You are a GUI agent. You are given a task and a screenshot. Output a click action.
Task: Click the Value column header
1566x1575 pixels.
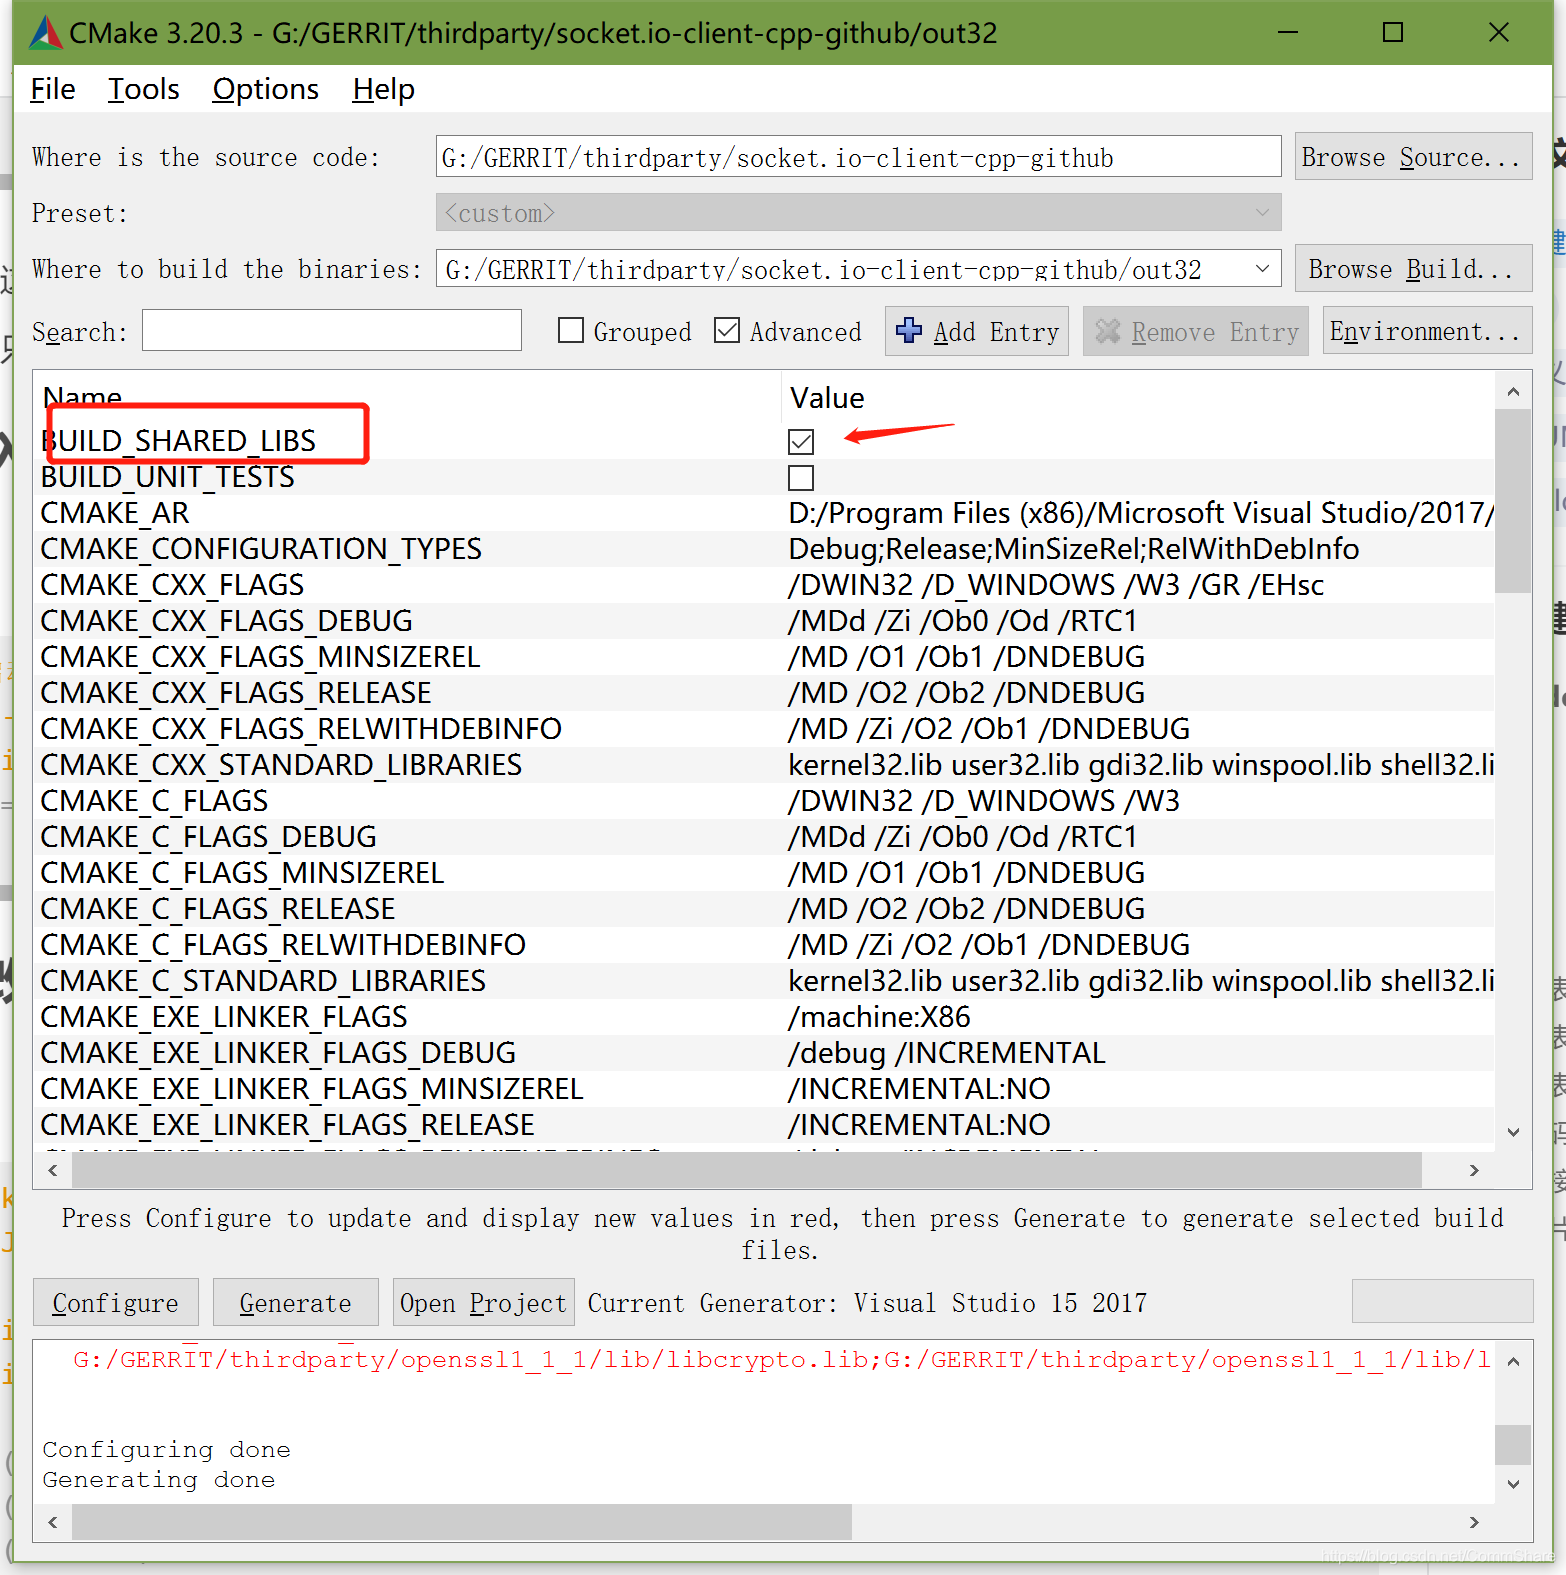827,398
